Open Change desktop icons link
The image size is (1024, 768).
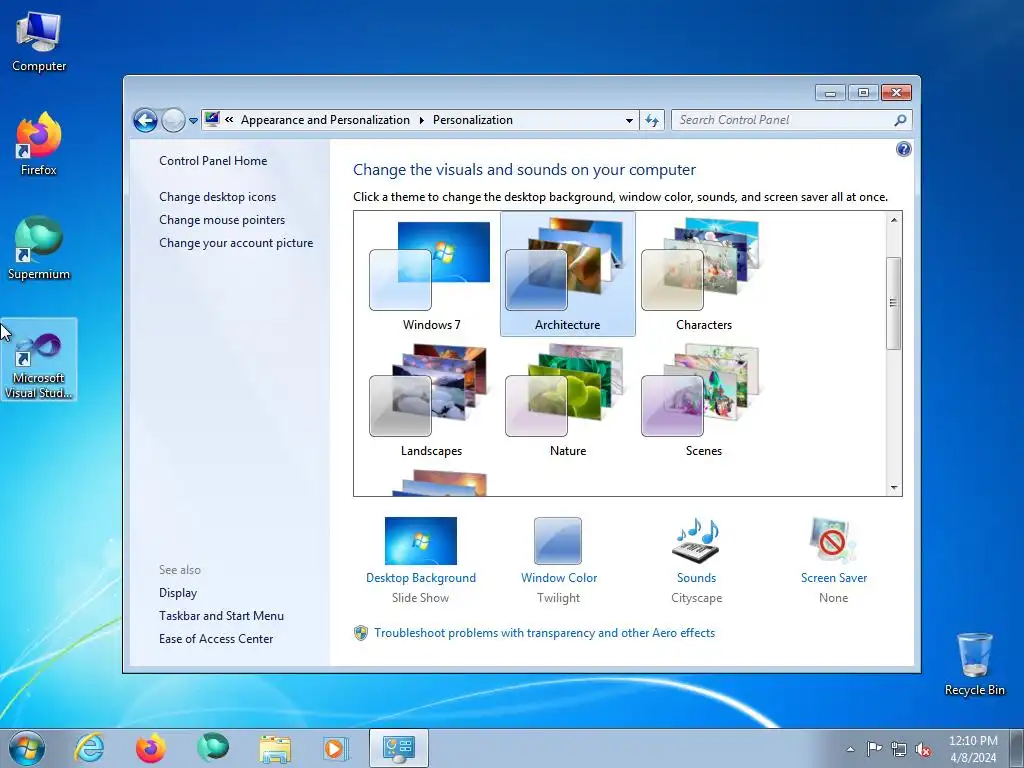pos(217,197)
